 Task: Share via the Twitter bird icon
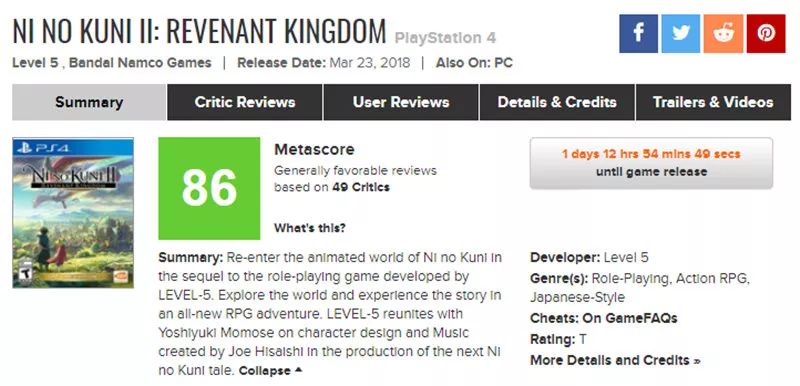coord(681,33)
